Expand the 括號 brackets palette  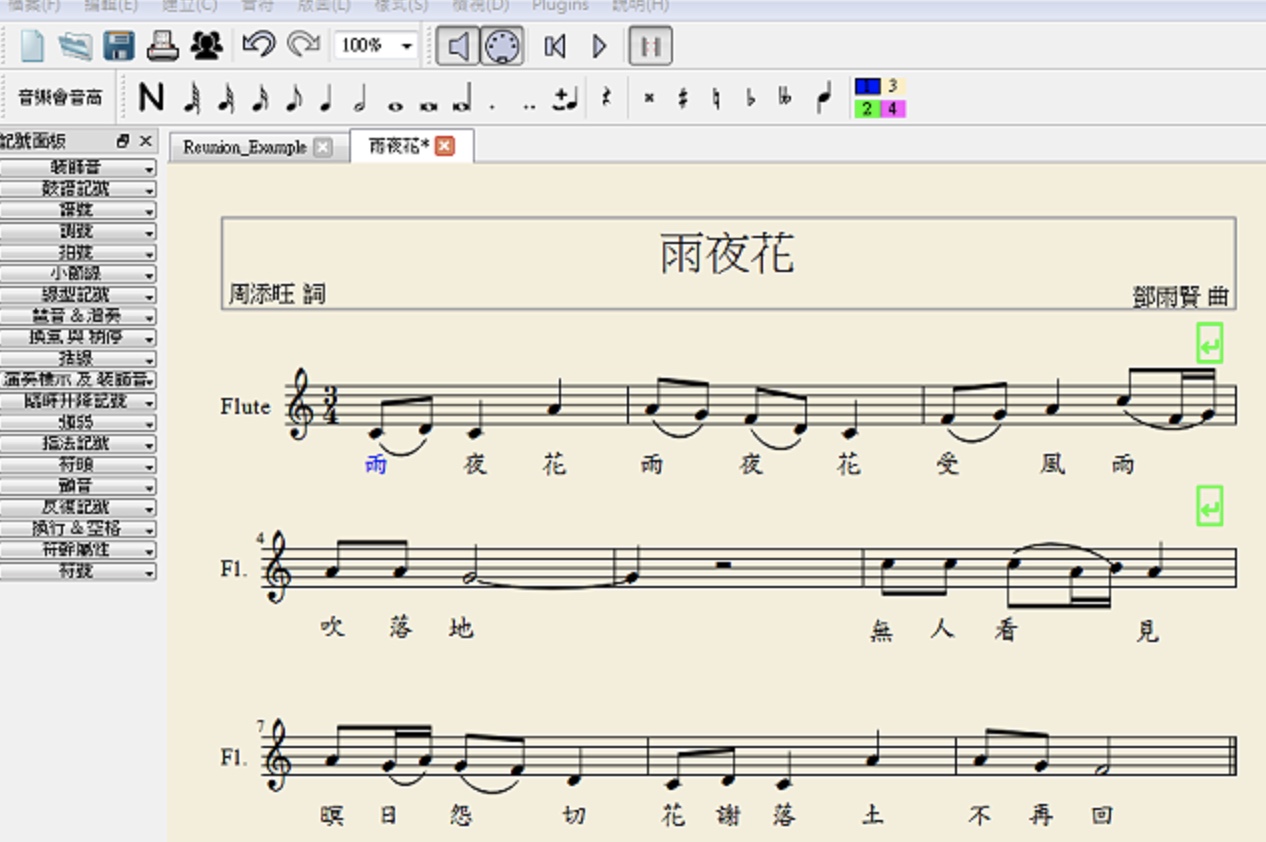click(x=78, y=359)
